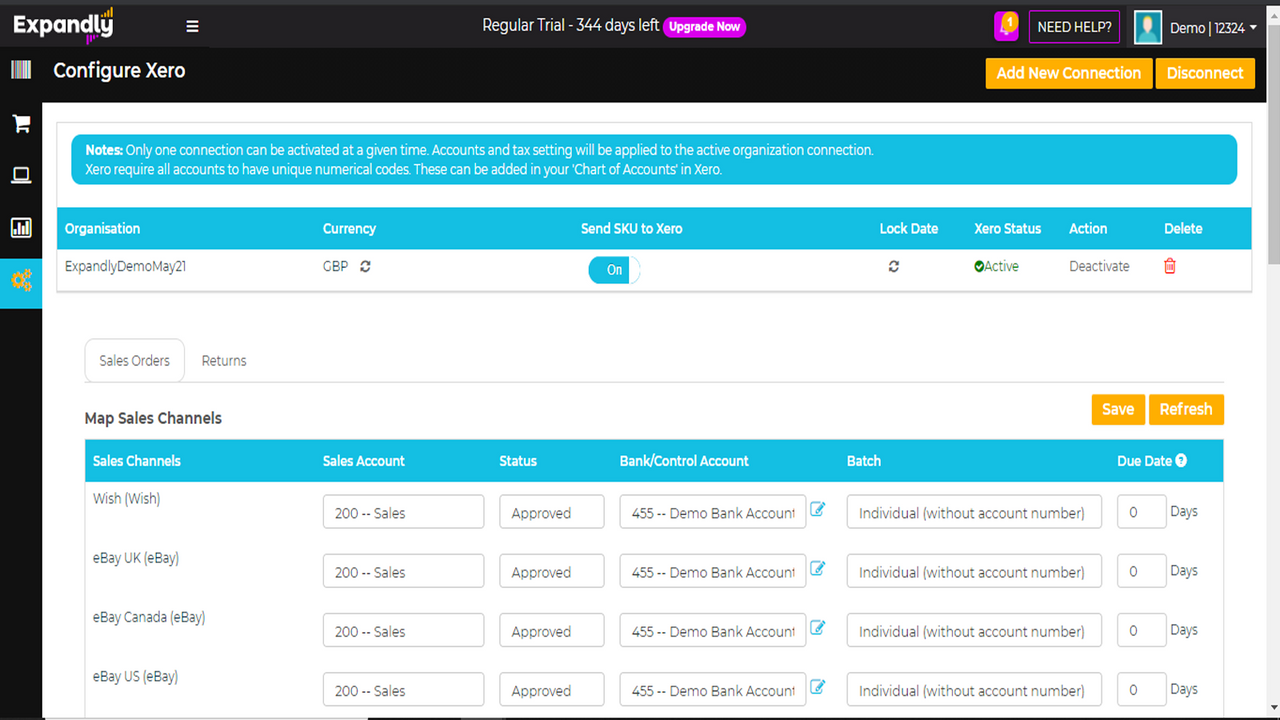Viewport: 1280px width, 720px height.
Task: Open the notification bell with badge
Action: pos(1006,25)
